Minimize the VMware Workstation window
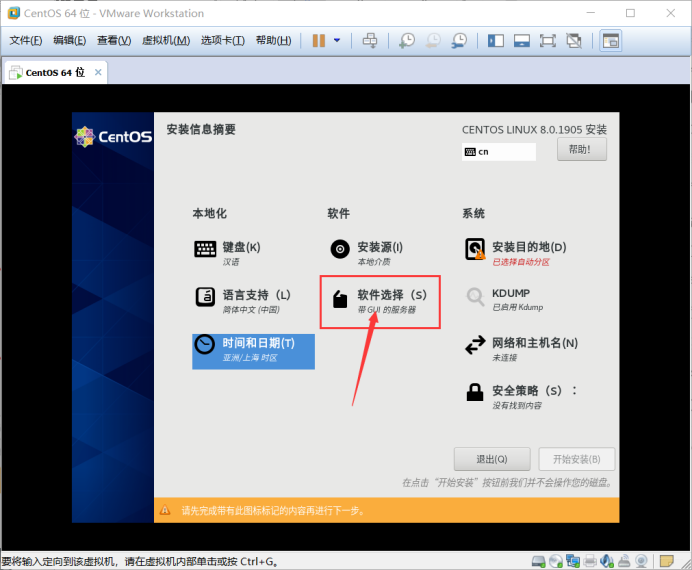692x570 pixels. pyautogui.click(x=590, y=13)
